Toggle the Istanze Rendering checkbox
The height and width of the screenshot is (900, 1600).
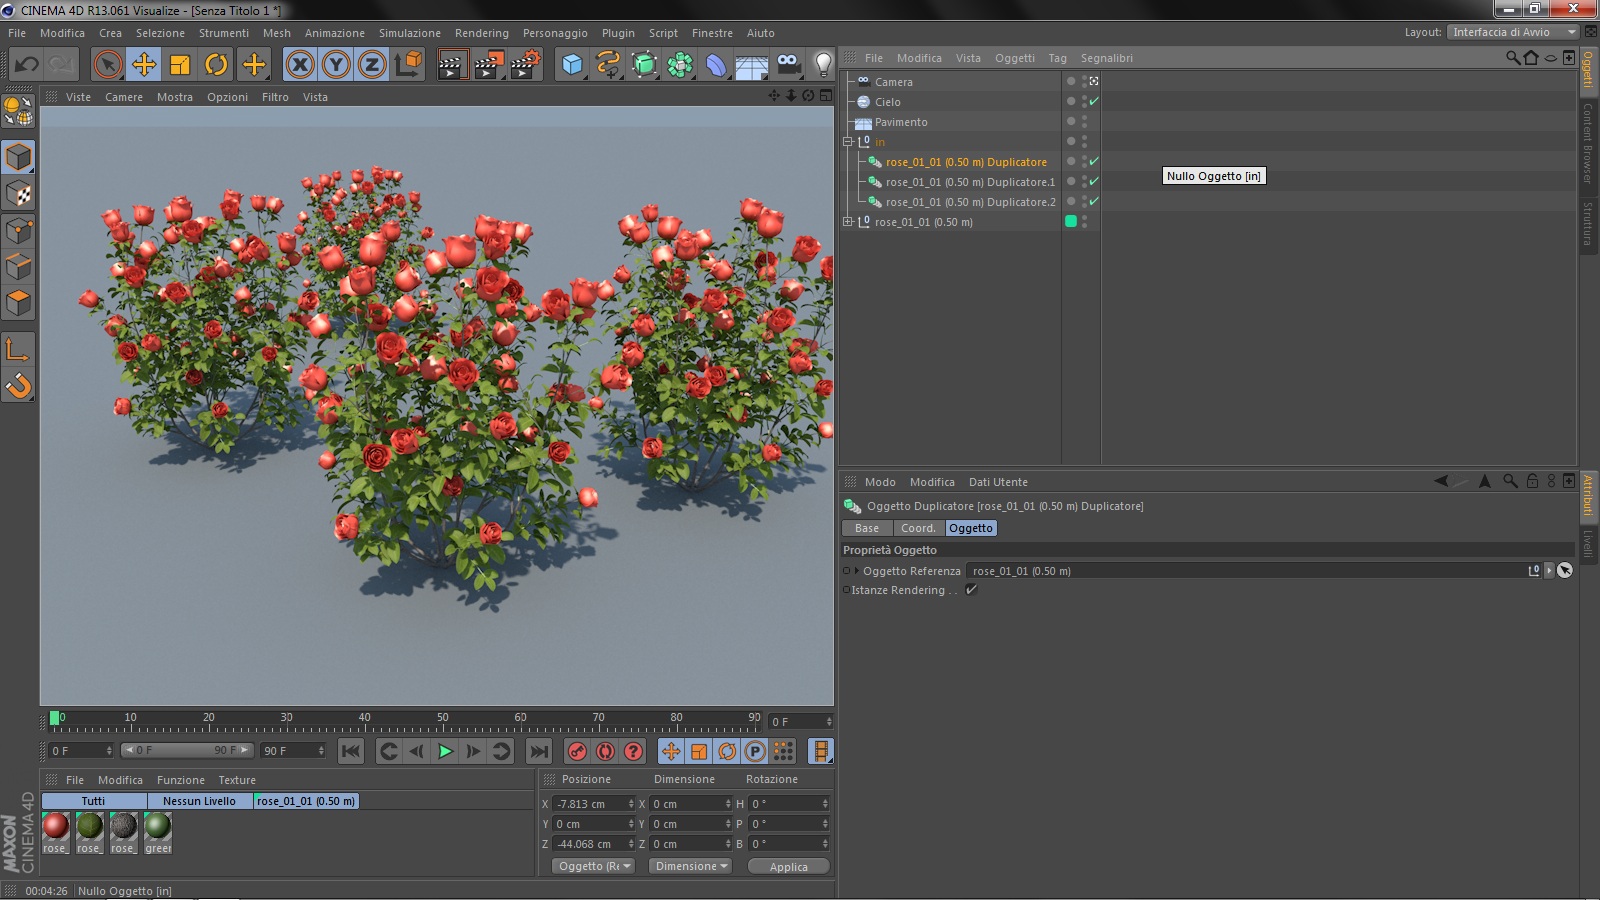click(x=971, y=590)
